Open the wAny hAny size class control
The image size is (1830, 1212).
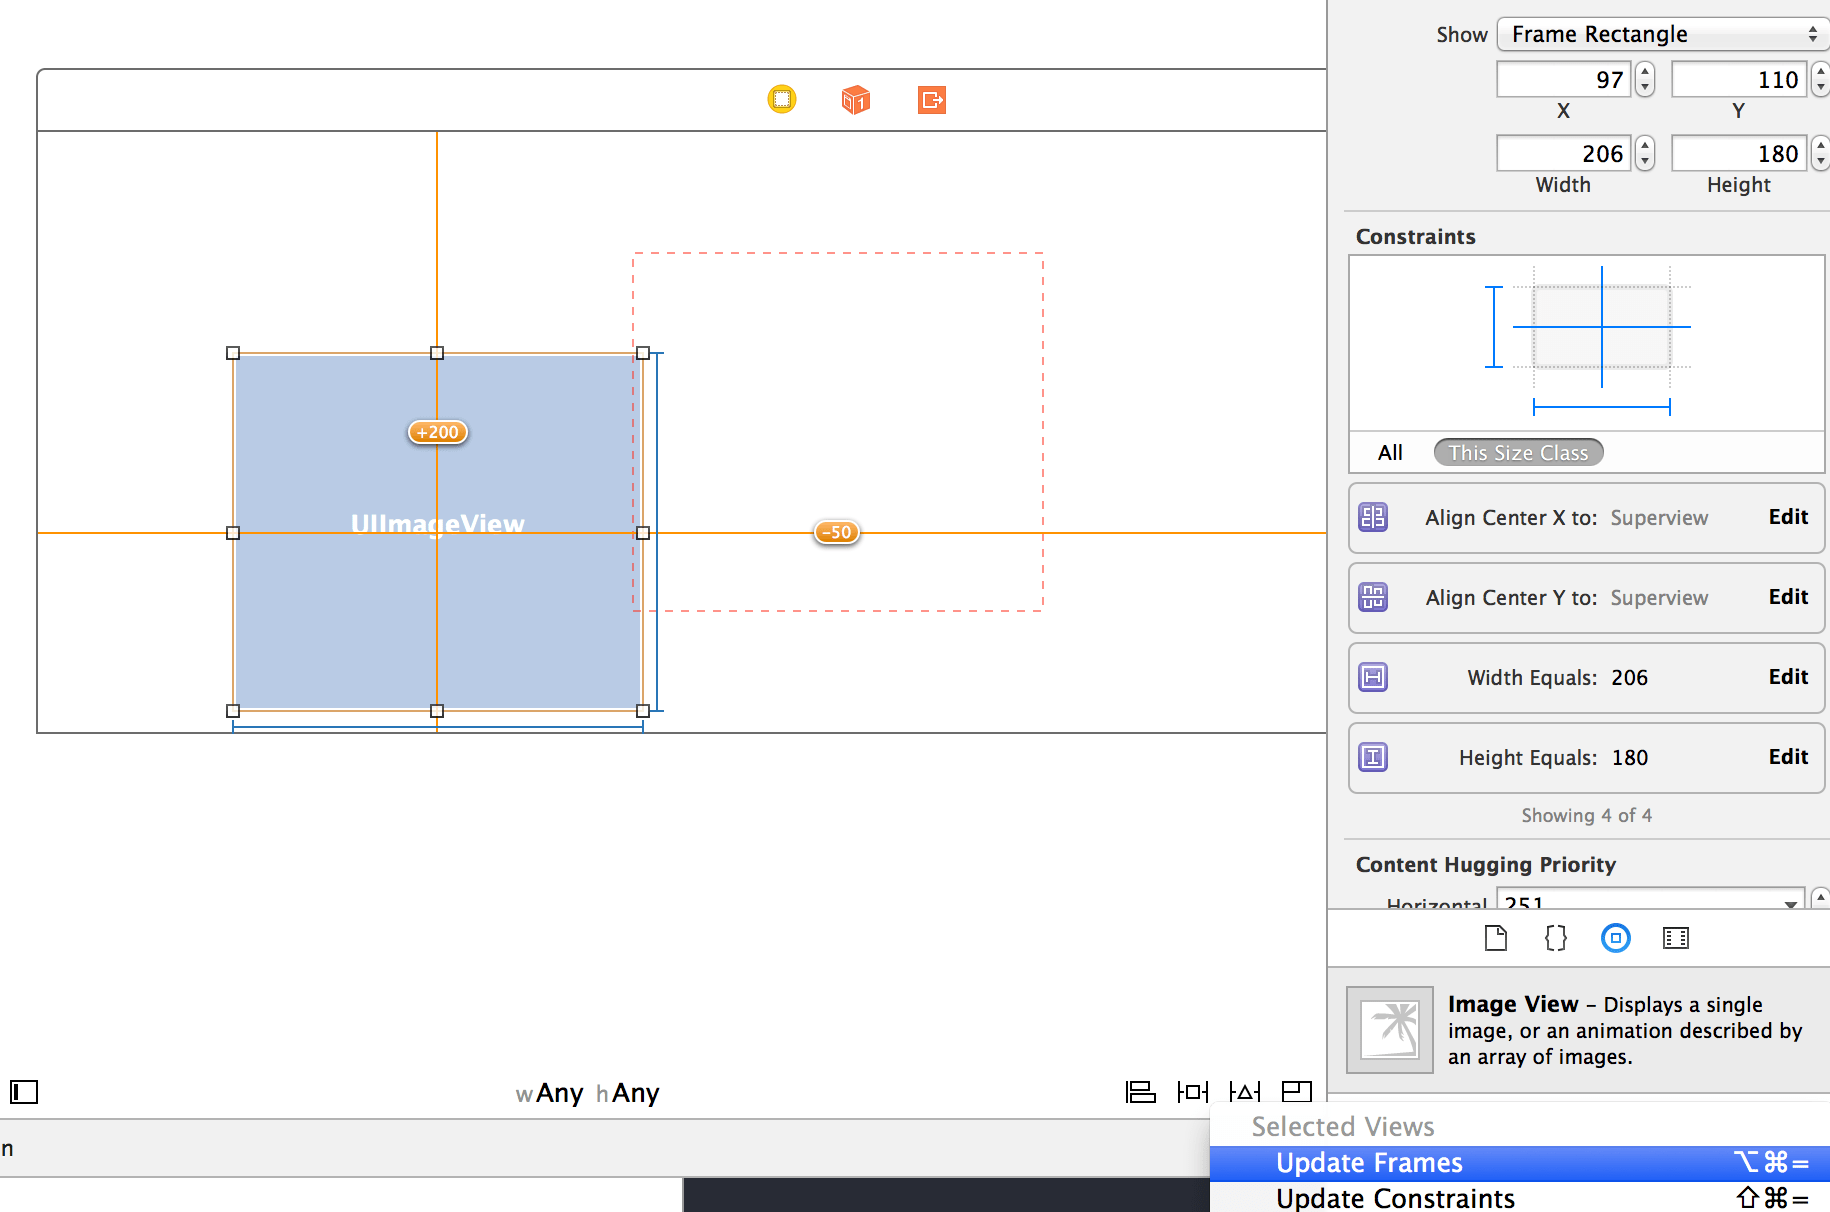(x=587, y=1093)
